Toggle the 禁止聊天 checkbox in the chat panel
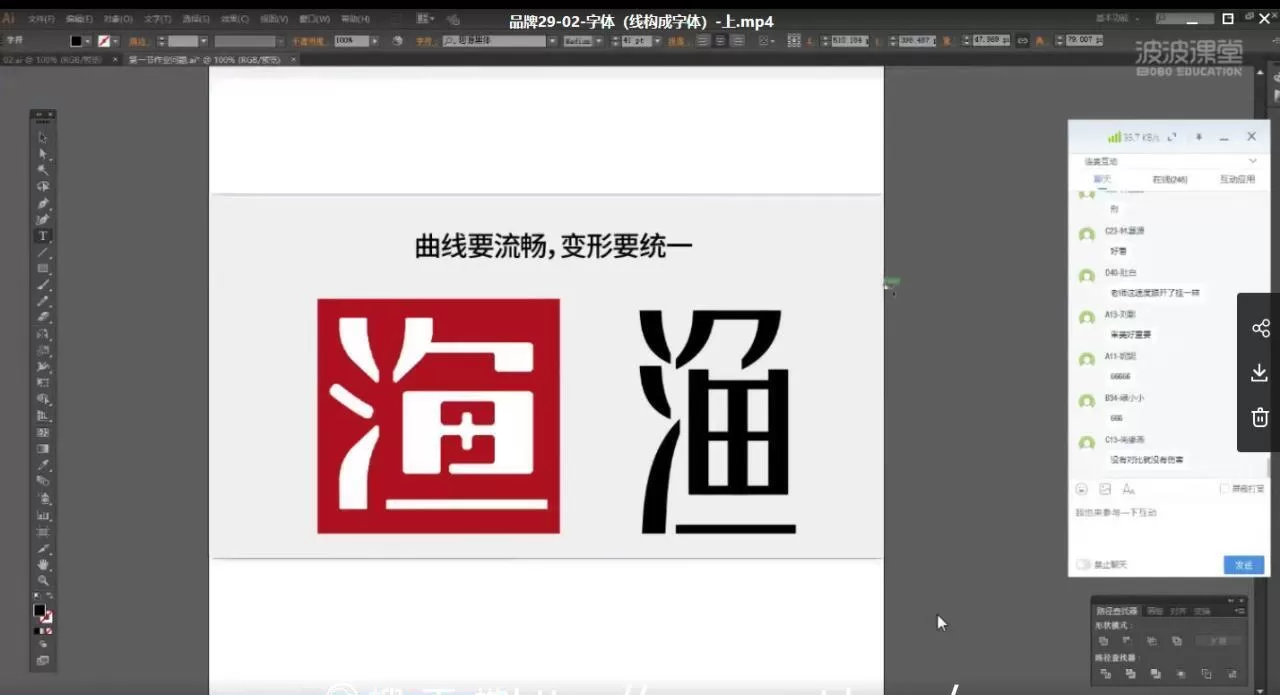This screenshot has width=1280, height=695. (1083, 563)
